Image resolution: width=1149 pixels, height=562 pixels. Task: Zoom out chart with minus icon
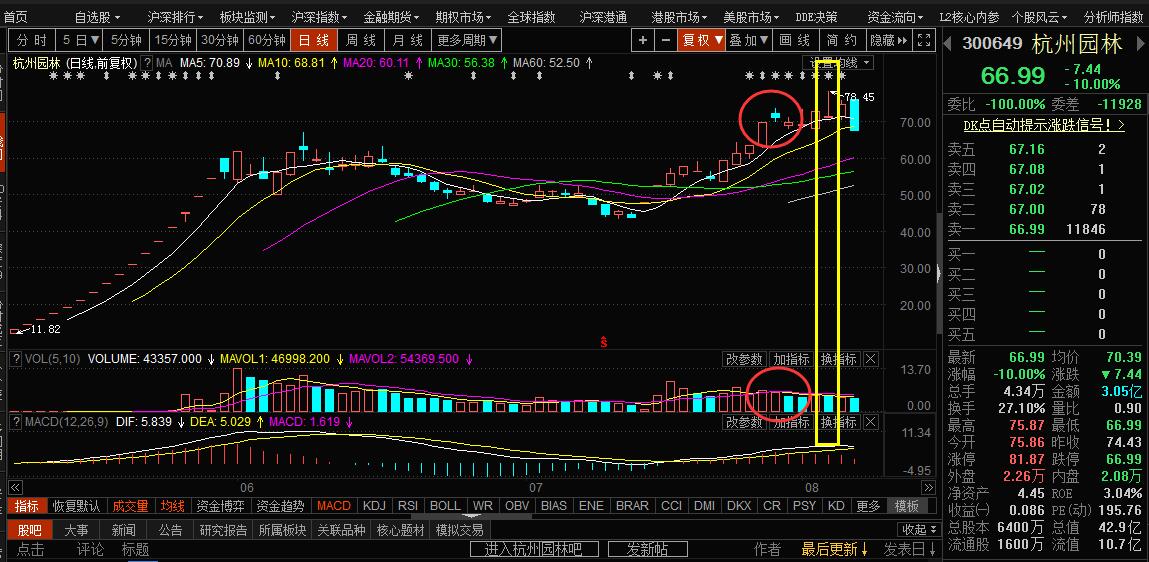pos(665,40)
